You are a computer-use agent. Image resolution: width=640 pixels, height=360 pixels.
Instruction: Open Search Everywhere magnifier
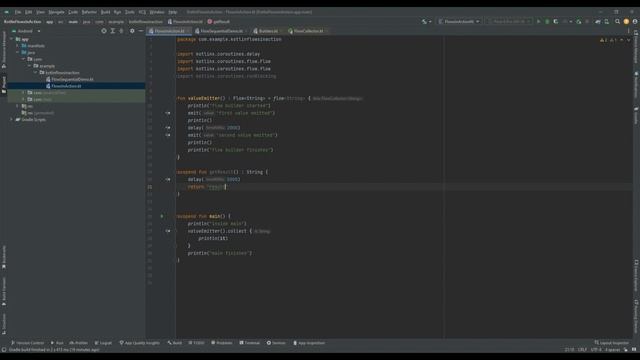(618, 22)
